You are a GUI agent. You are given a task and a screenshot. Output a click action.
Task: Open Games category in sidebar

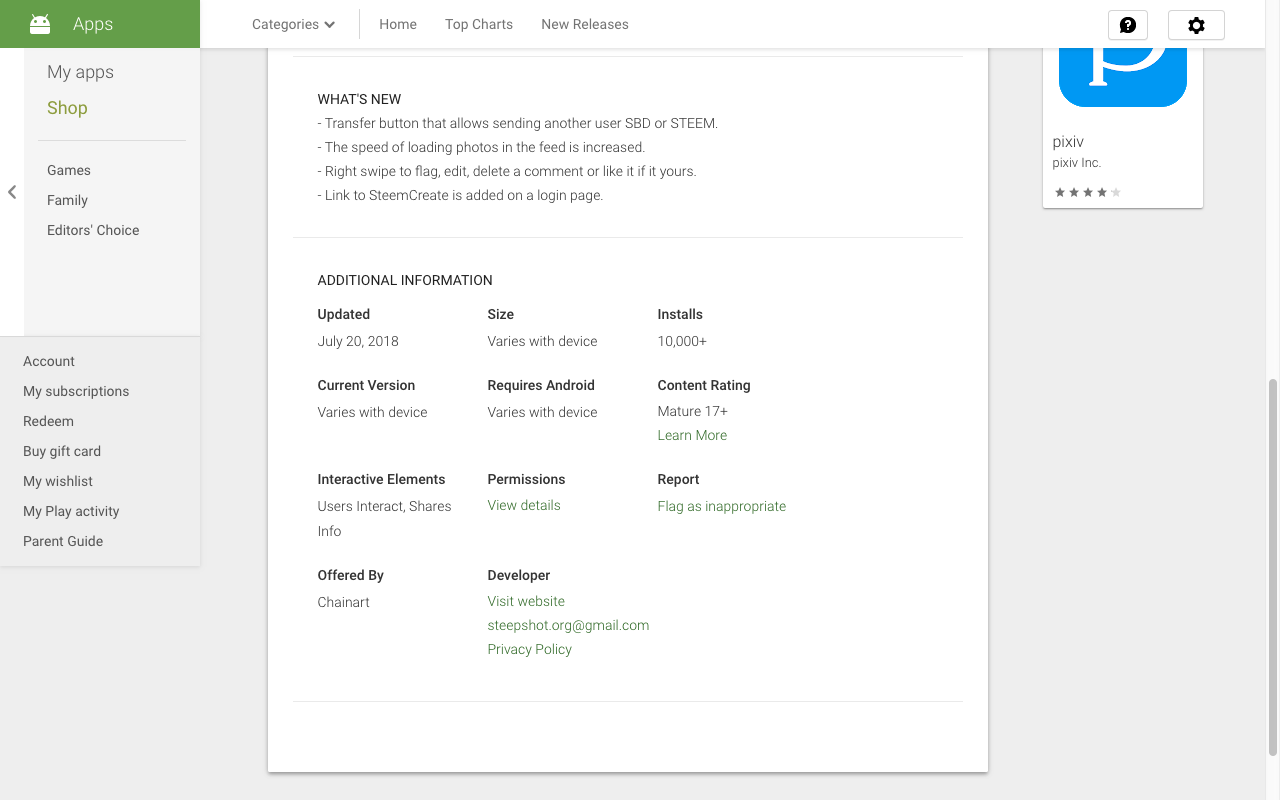(69, 170)
